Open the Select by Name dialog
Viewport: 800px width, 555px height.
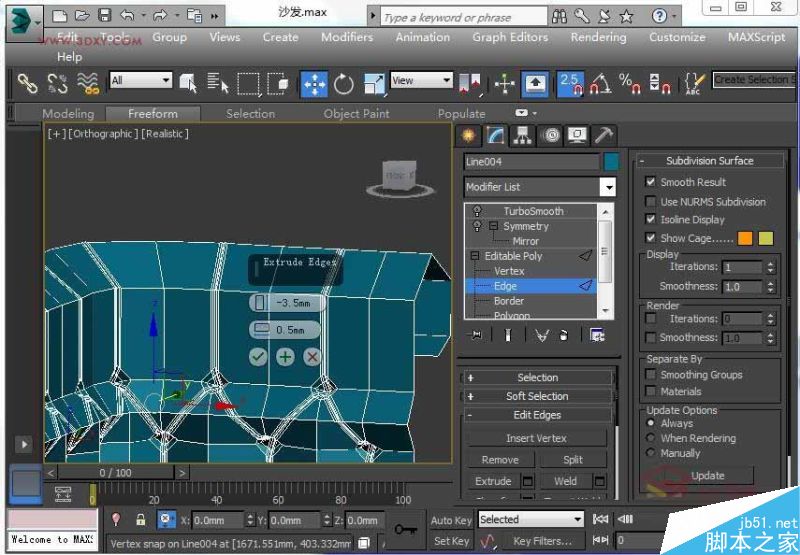[218, 83]
